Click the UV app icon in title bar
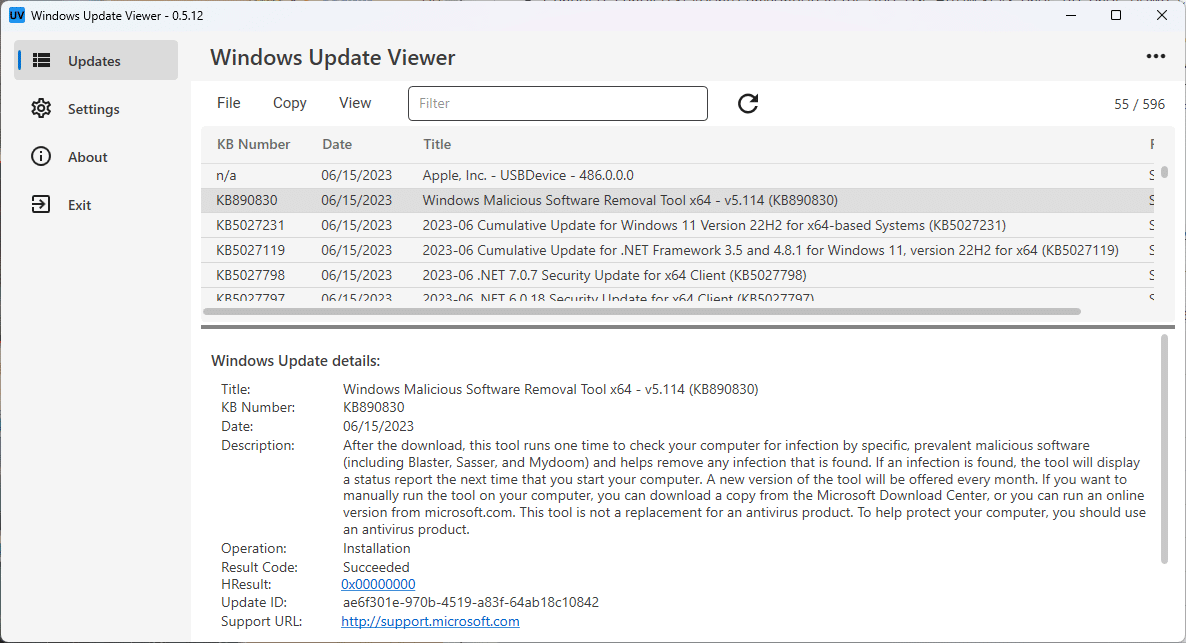 click(x=14, y=15)
